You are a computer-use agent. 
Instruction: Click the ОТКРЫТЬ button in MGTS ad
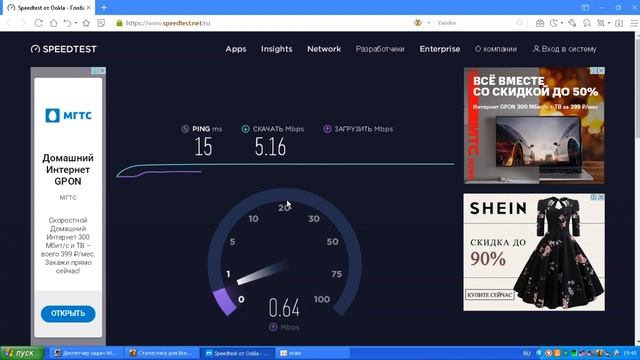coord(68,313)
